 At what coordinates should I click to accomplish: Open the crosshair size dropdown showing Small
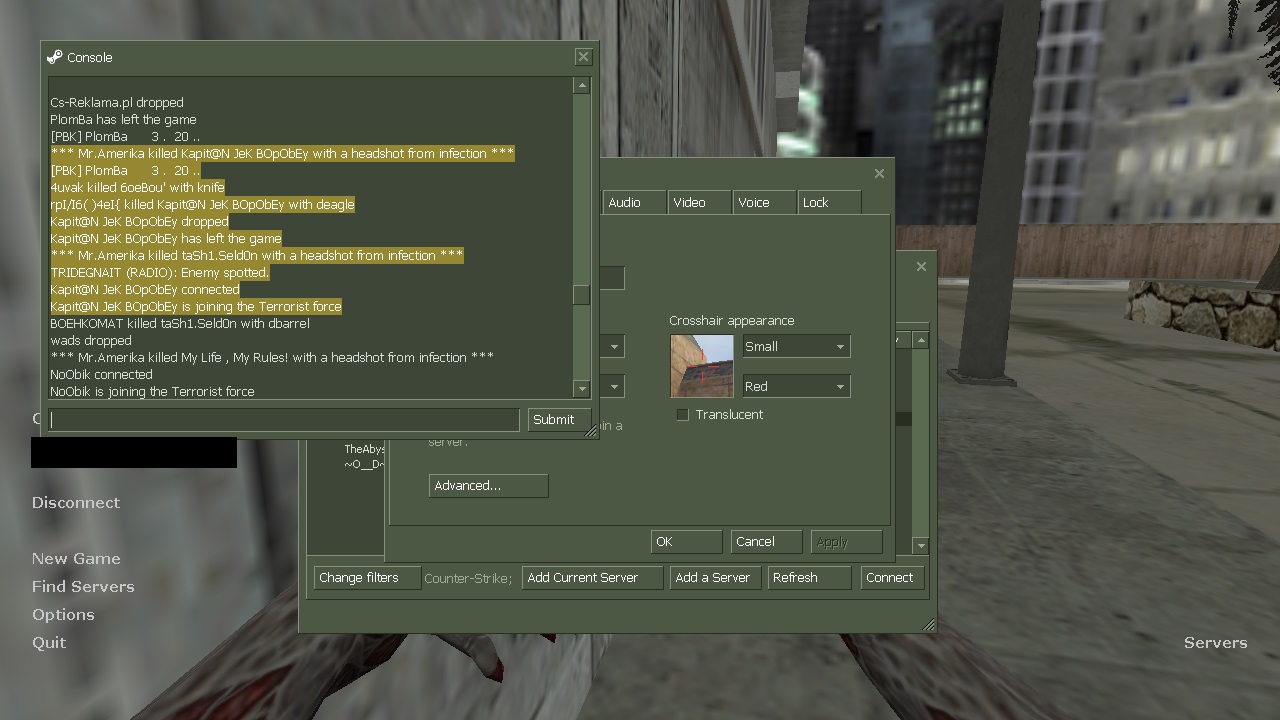point(796,346)
